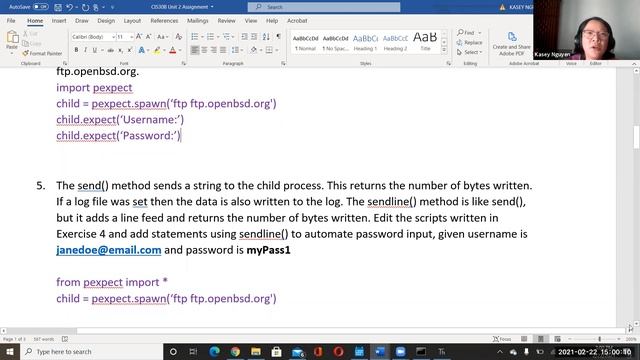
Task: Apply the Normal style
Action: pos(305,42)
